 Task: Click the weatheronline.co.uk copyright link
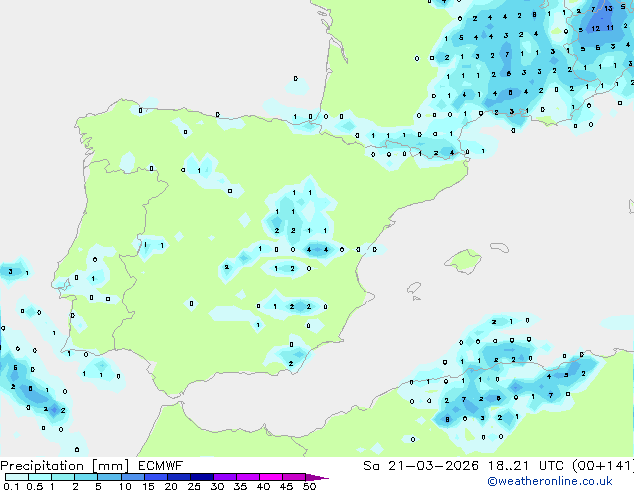click(x=550, y=481)
